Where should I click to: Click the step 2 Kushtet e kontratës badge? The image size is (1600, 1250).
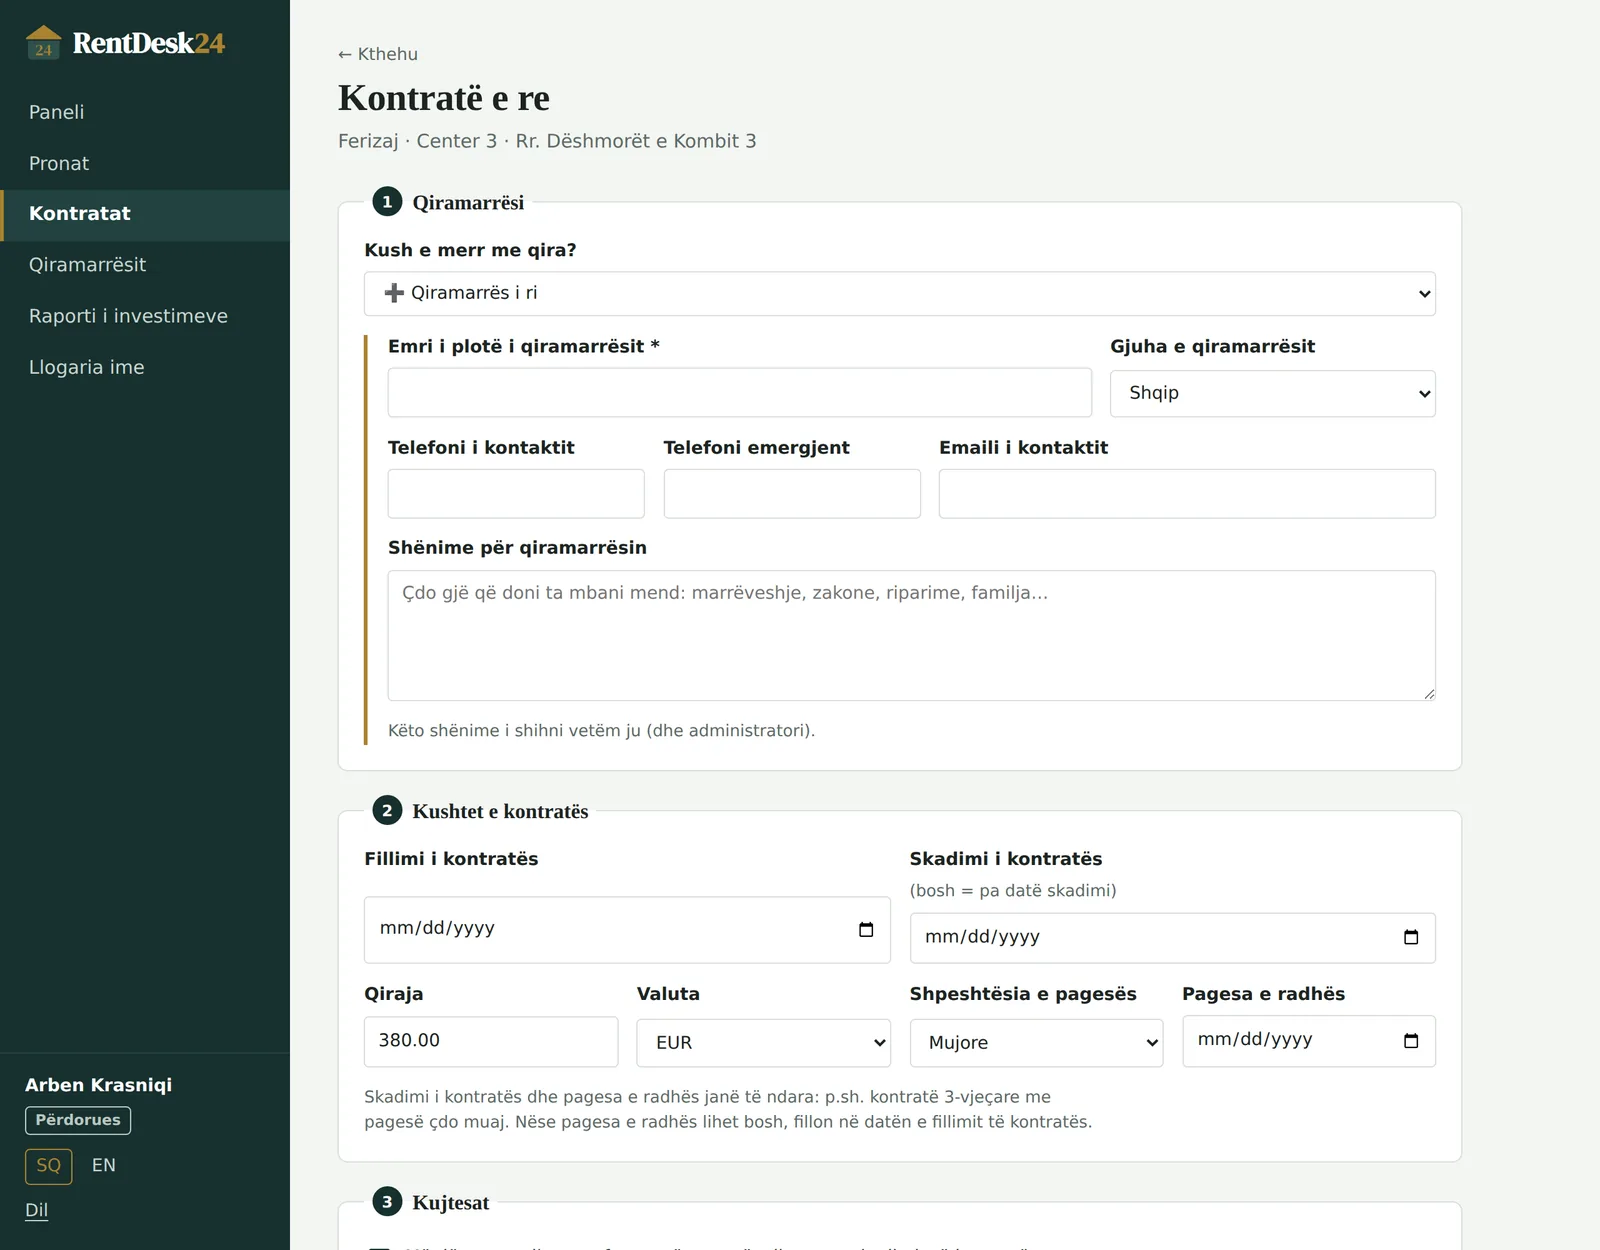point(387,811)
